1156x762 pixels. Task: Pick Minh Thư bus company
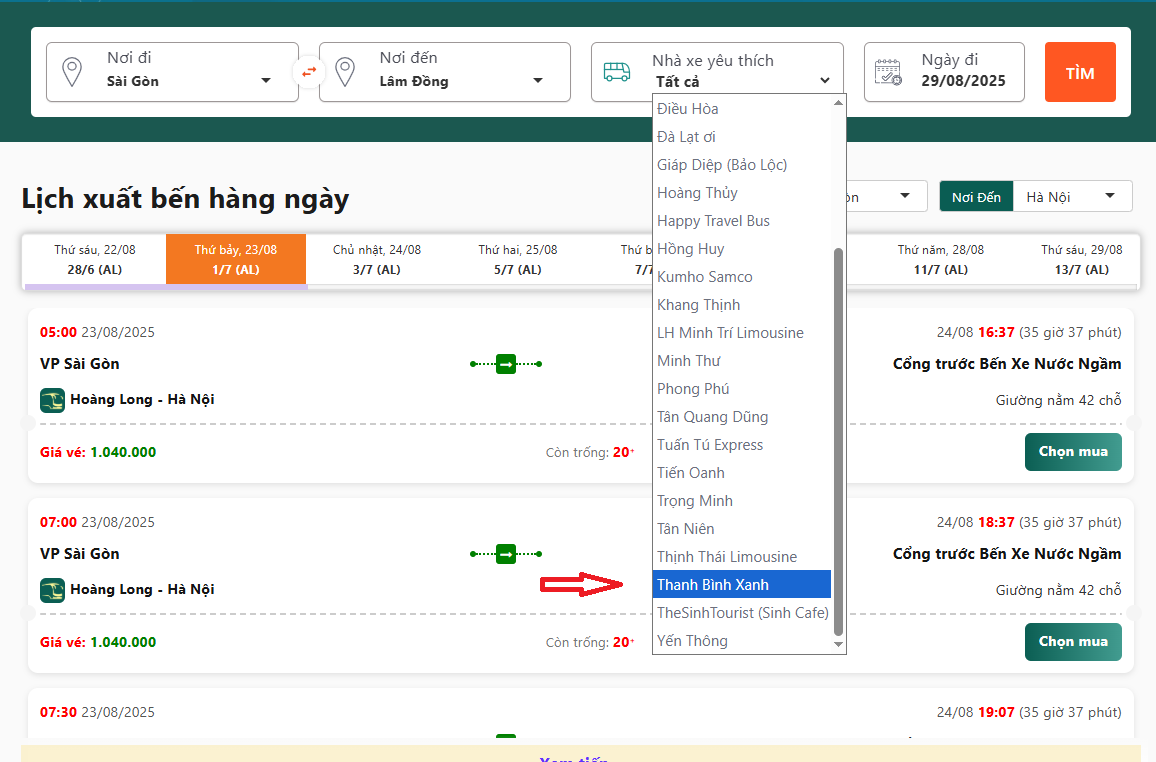pos(742,361)
